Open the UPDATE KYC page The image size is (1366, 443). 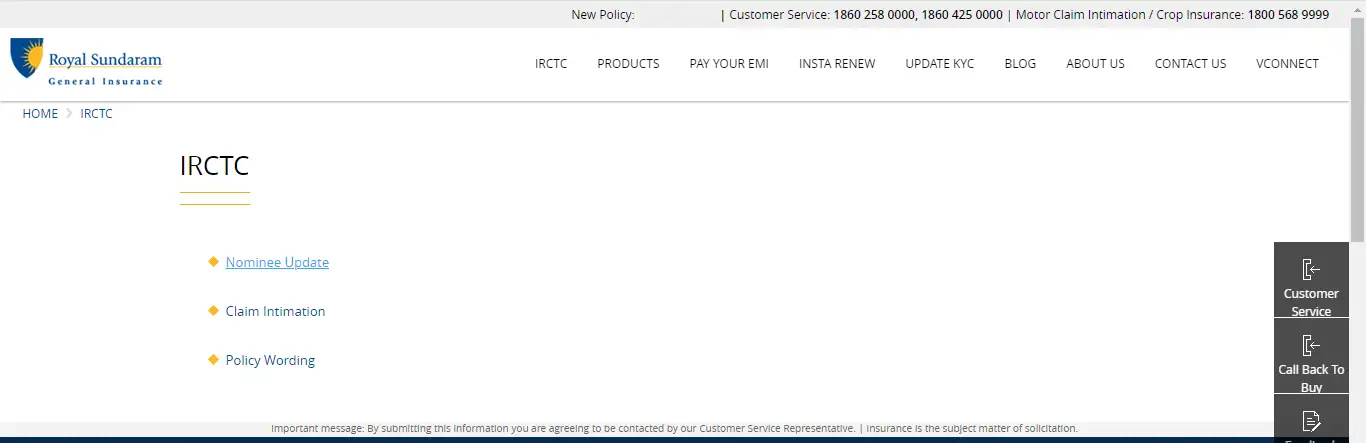pos(939,63)
